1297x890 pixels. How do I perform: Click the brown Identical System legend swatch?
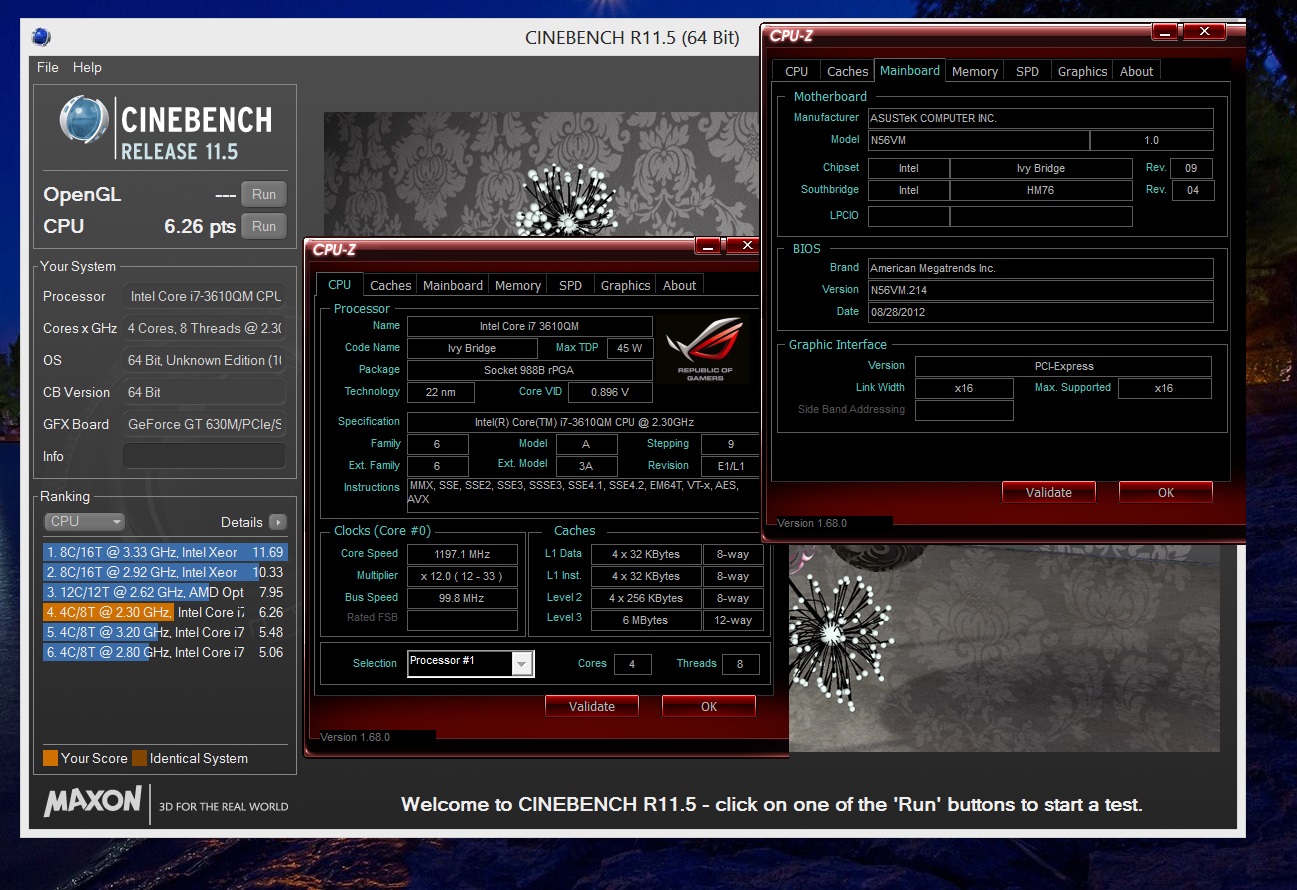(139, 758)
